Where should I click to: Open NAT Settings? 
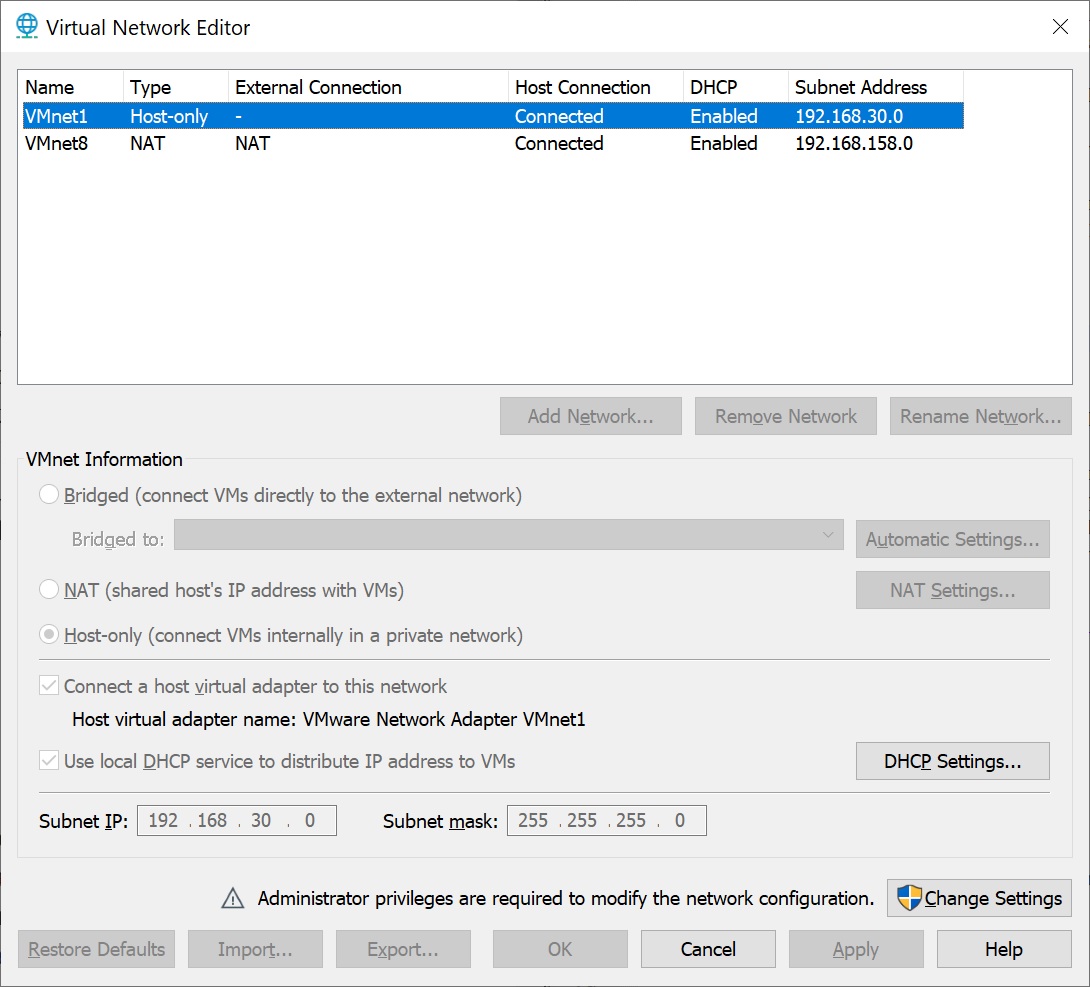point(952,590)
